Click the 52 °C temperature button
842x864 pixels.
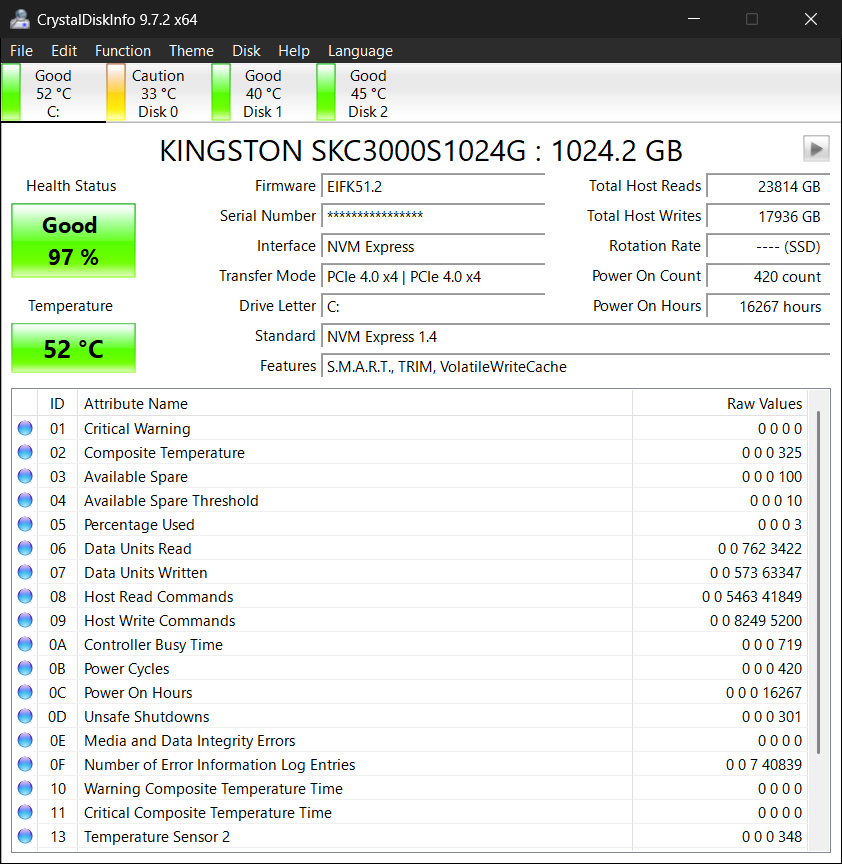click(x=73, y=348)
